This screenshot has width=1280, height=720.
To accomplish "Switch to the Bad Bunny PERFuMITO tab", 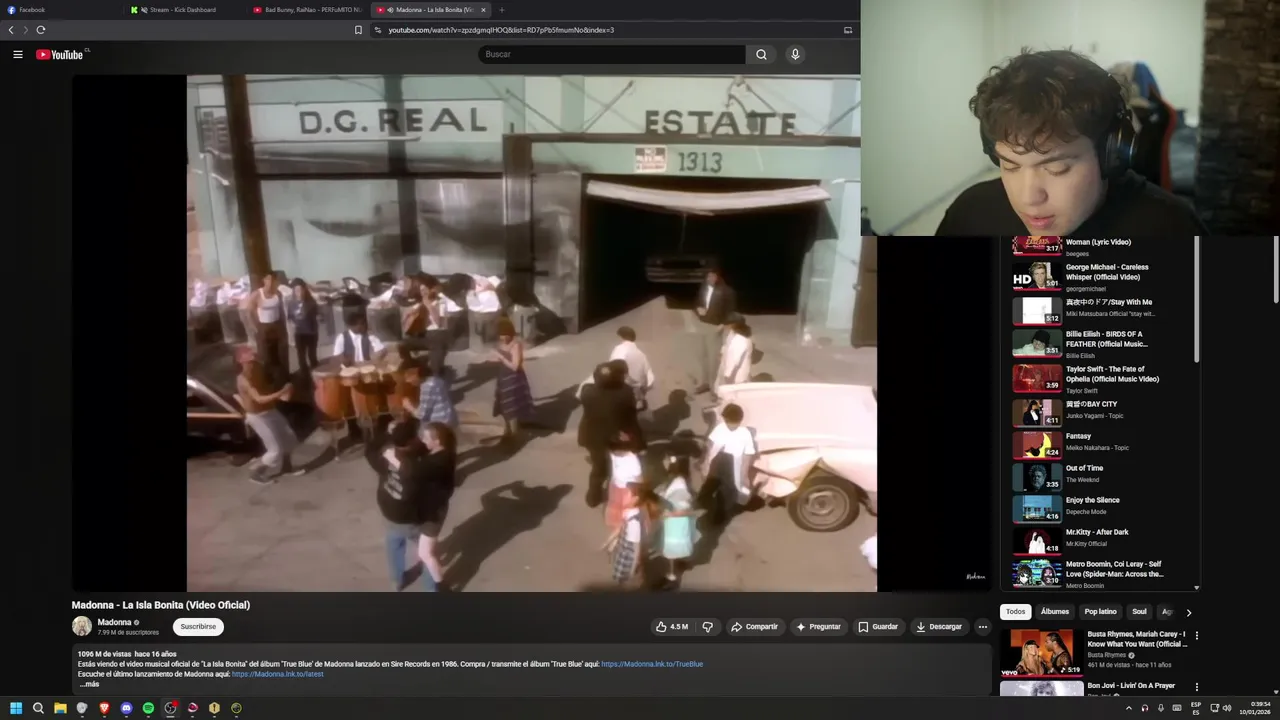I will click(307, 10).
